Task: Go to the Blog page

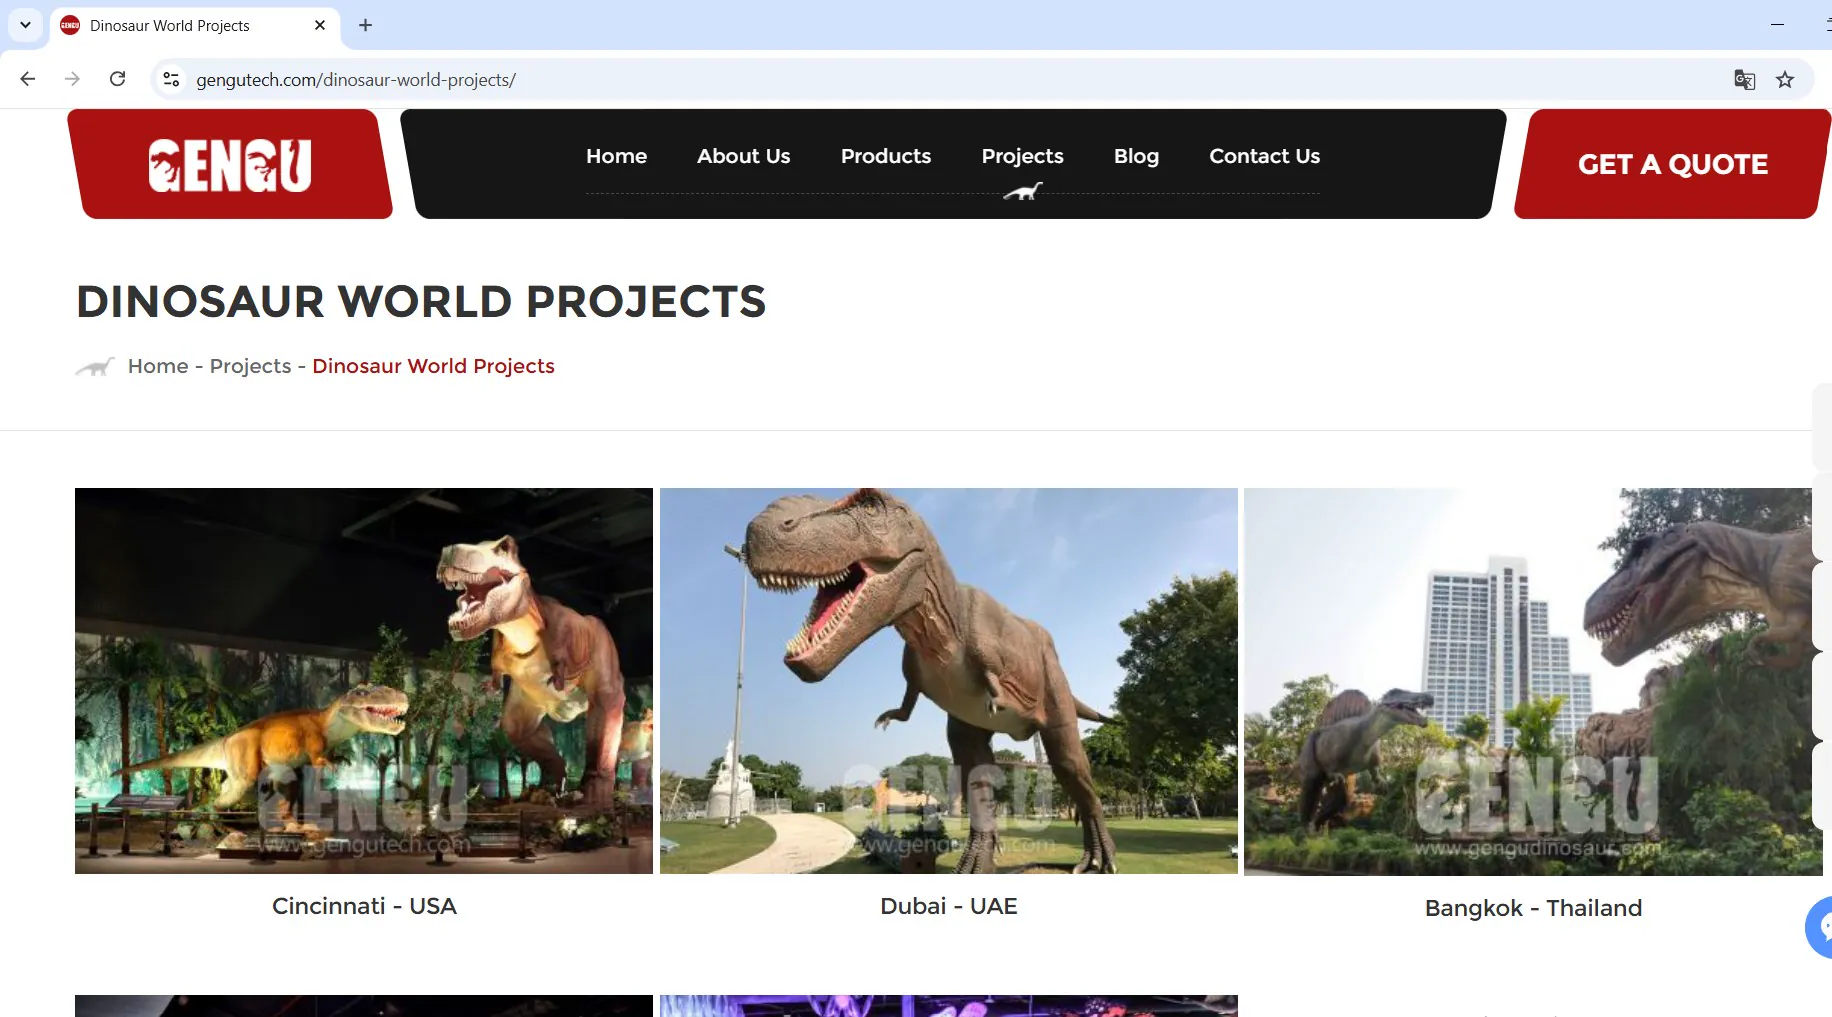Action: coord(1136,156)
